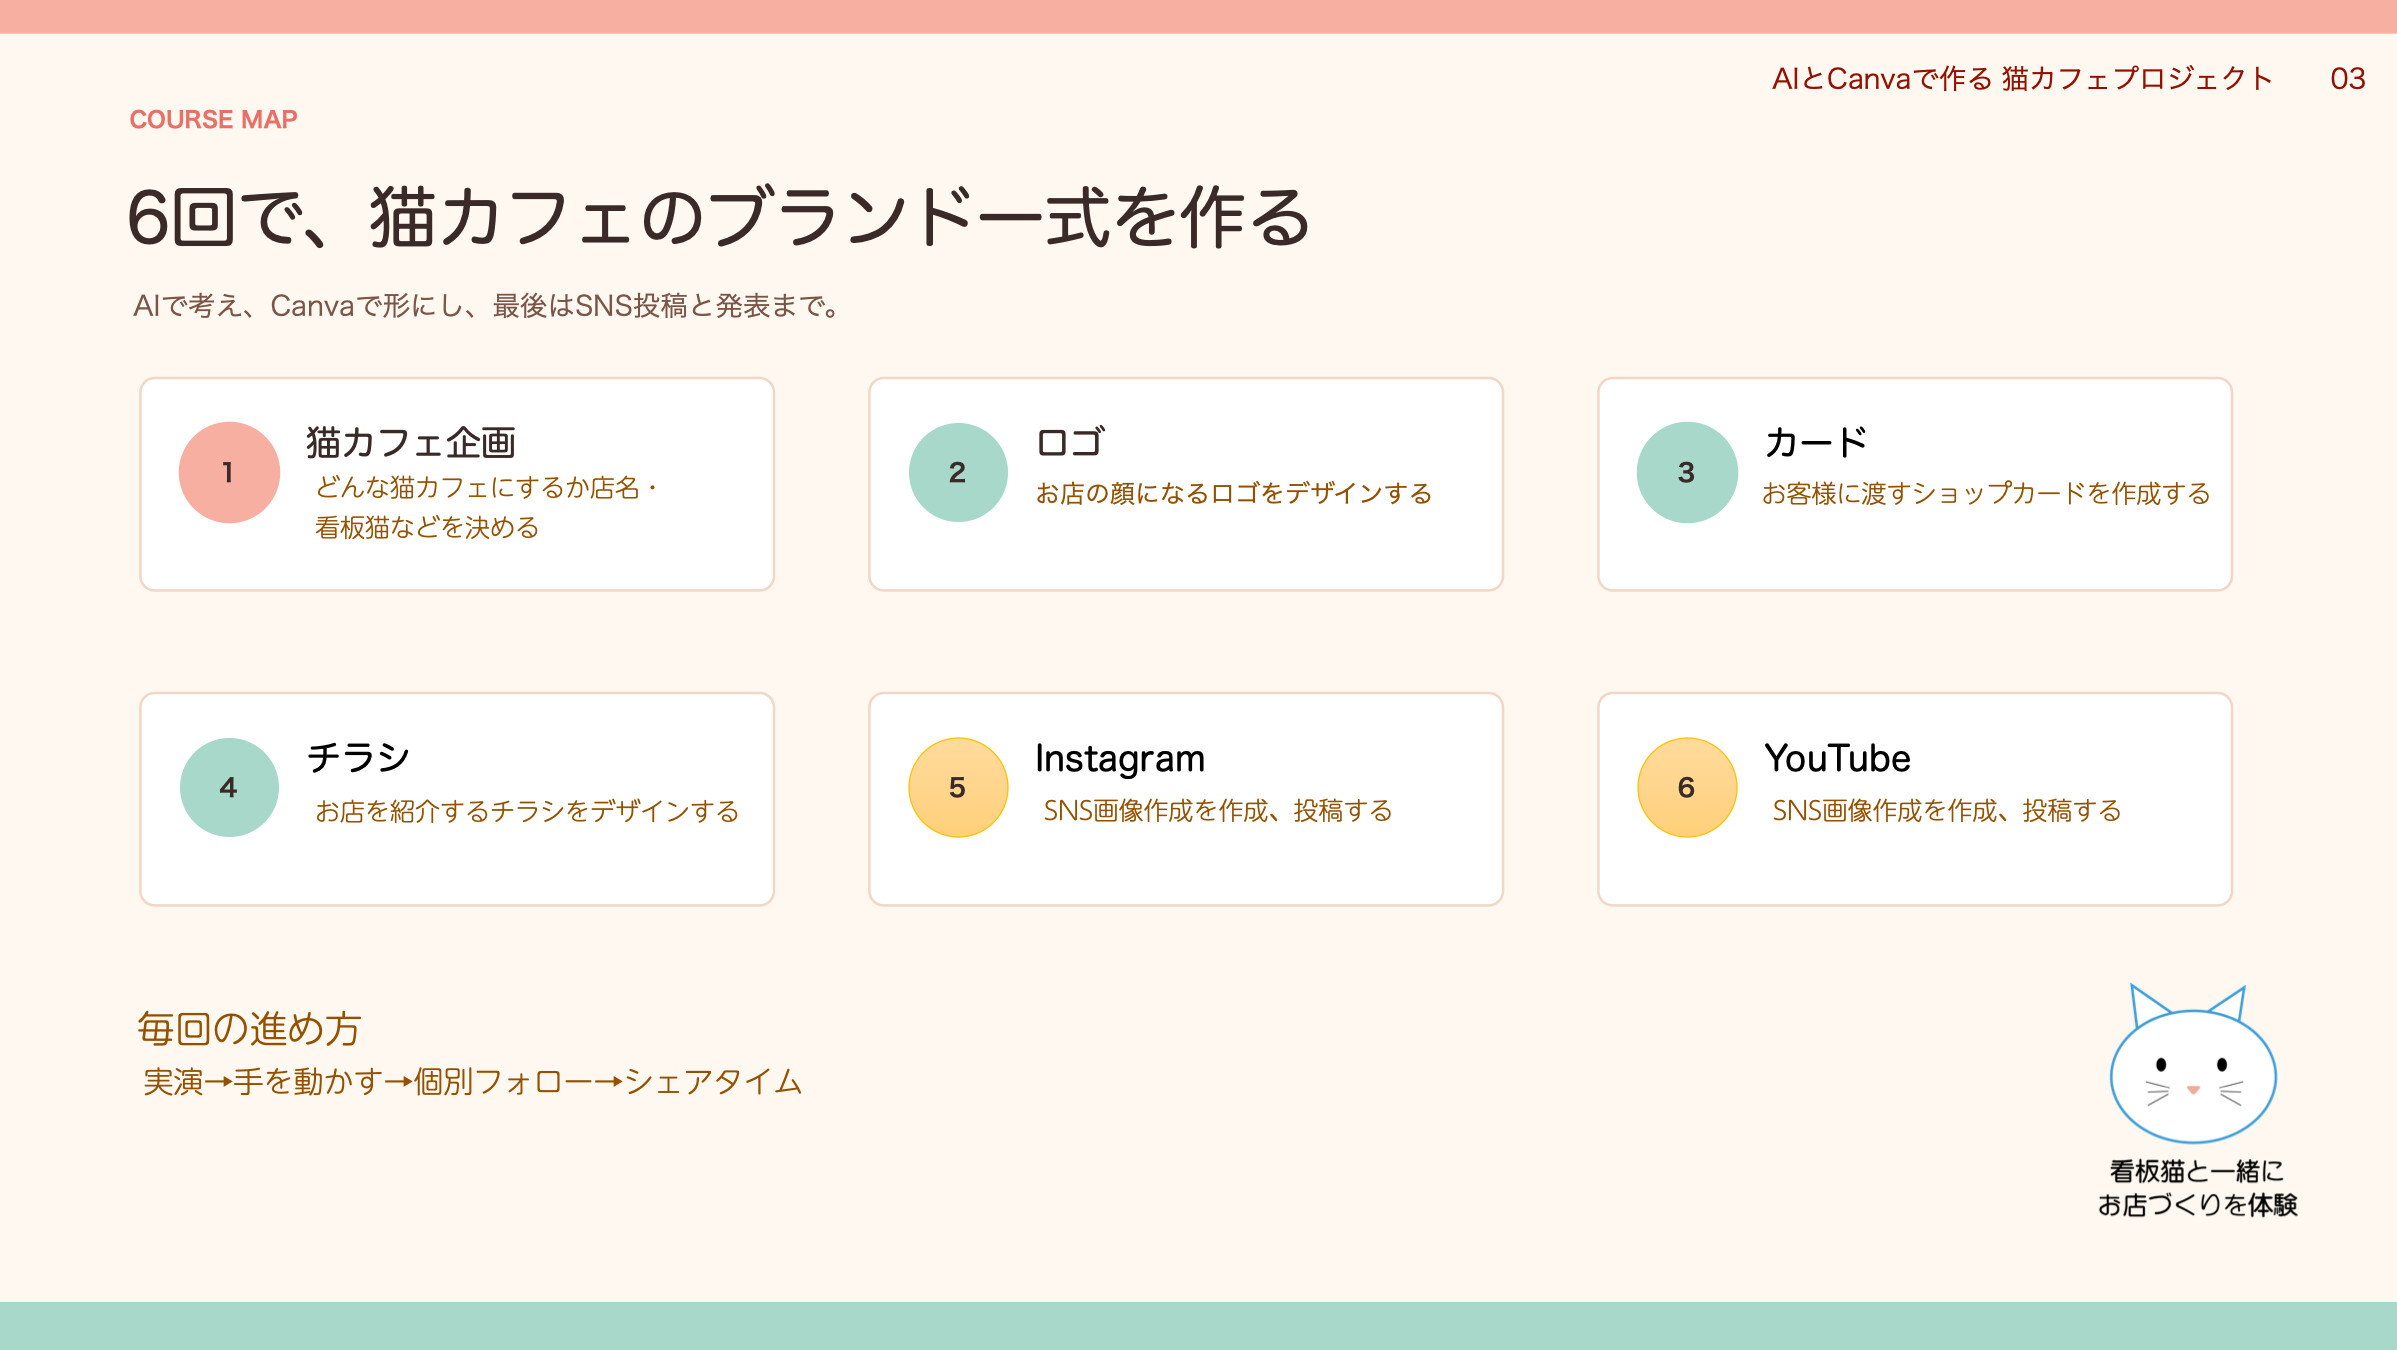
Task: Click the number 4 circle badge
Action: tap(229, 787)
